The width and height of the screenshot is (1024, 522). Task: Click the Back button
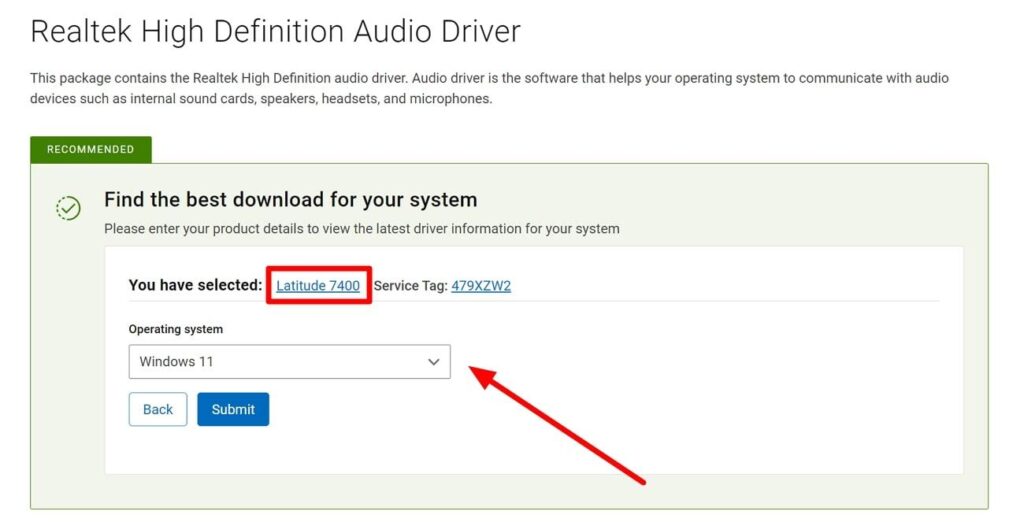tap(158, 409)
